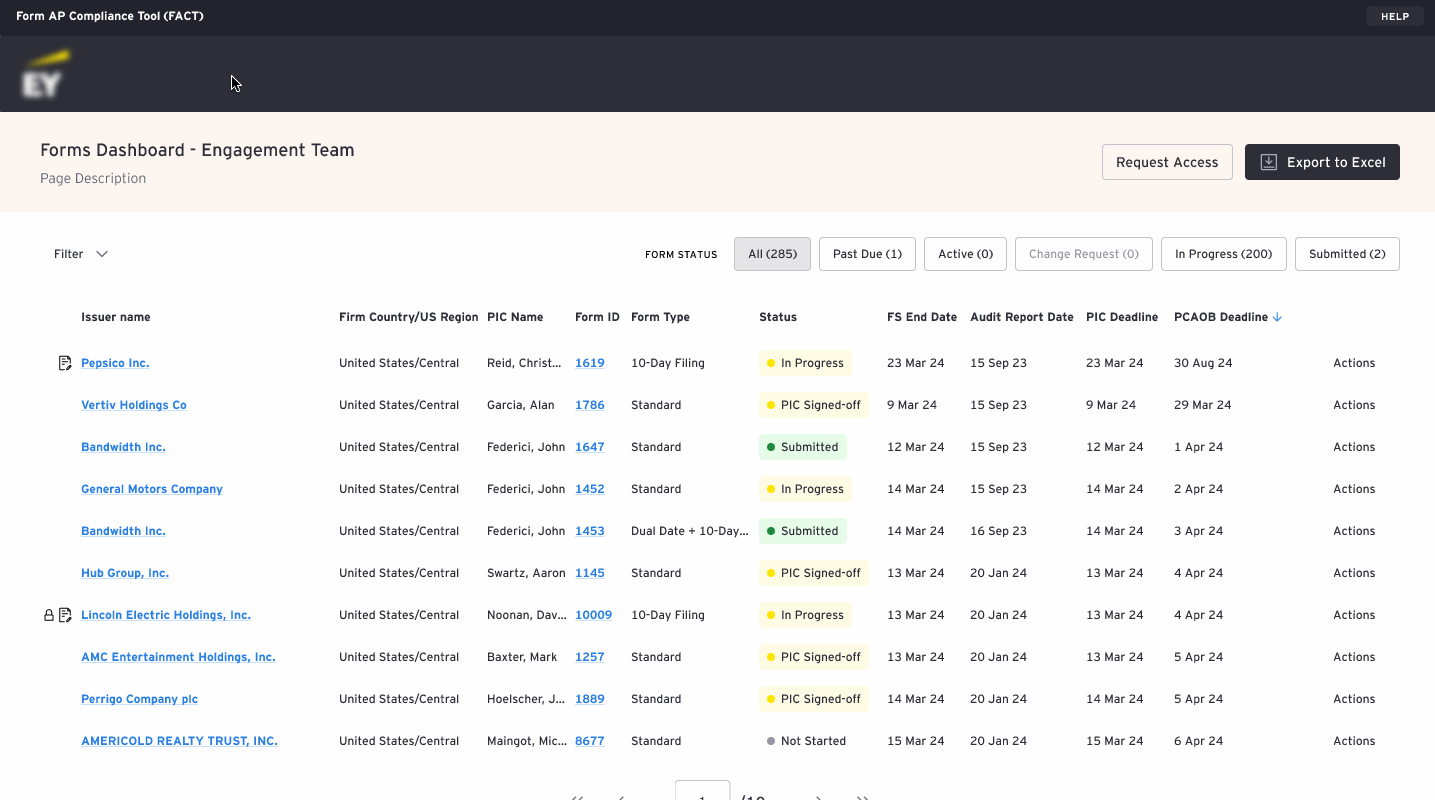Open form ID 1889
1435x800 pixels.
590,699
